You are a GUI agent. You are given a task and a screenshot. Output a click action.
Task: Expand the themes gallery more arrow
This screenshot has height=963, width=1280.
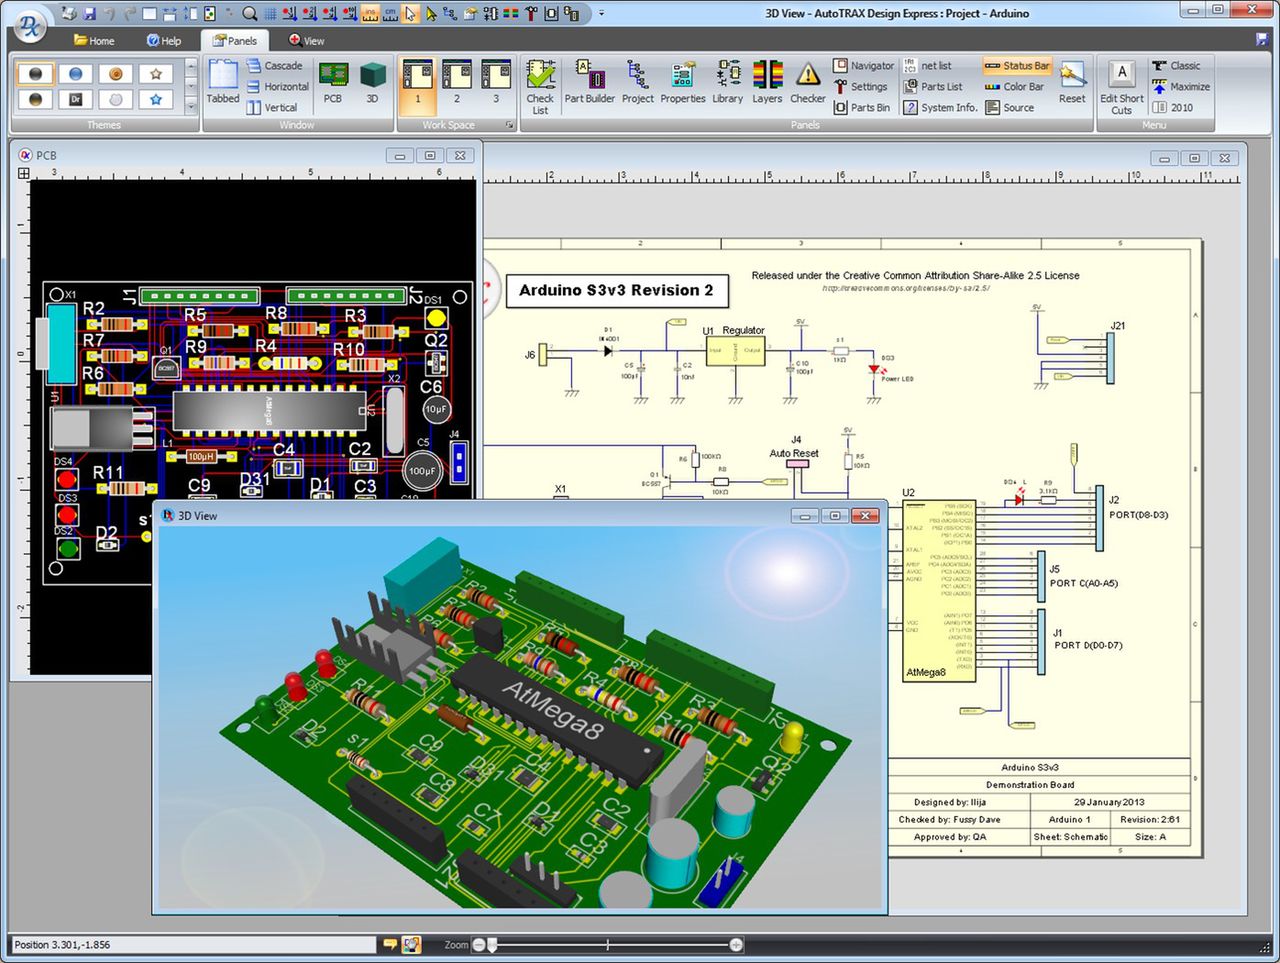click(191, 105)
